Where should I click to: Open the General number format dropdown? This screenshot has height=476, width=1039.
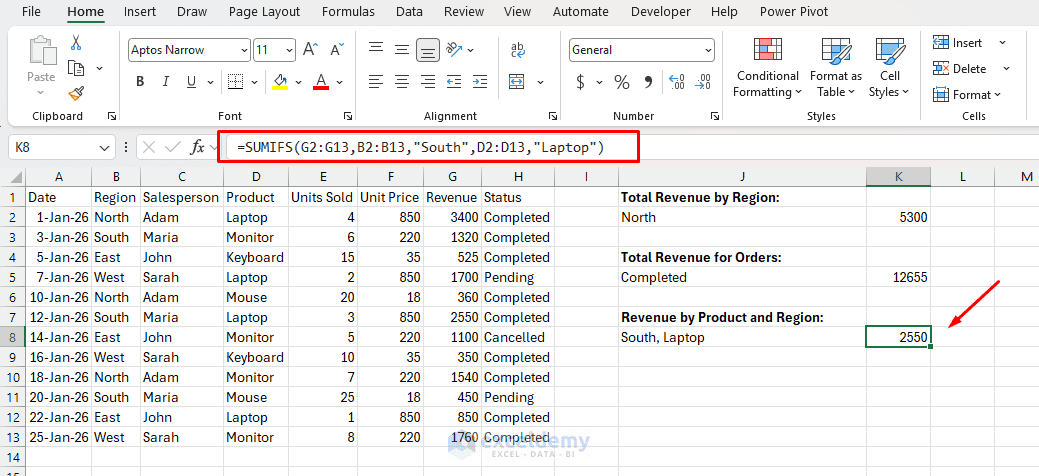708,50
